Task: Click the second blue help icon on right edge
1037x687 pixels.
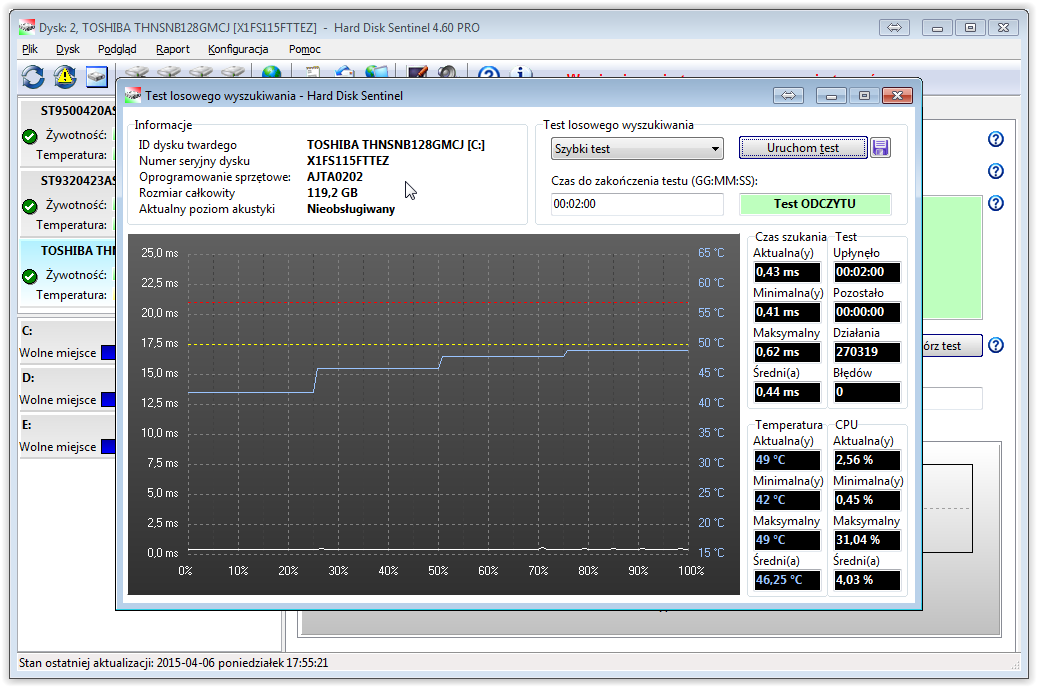Action: pos(995,171)
